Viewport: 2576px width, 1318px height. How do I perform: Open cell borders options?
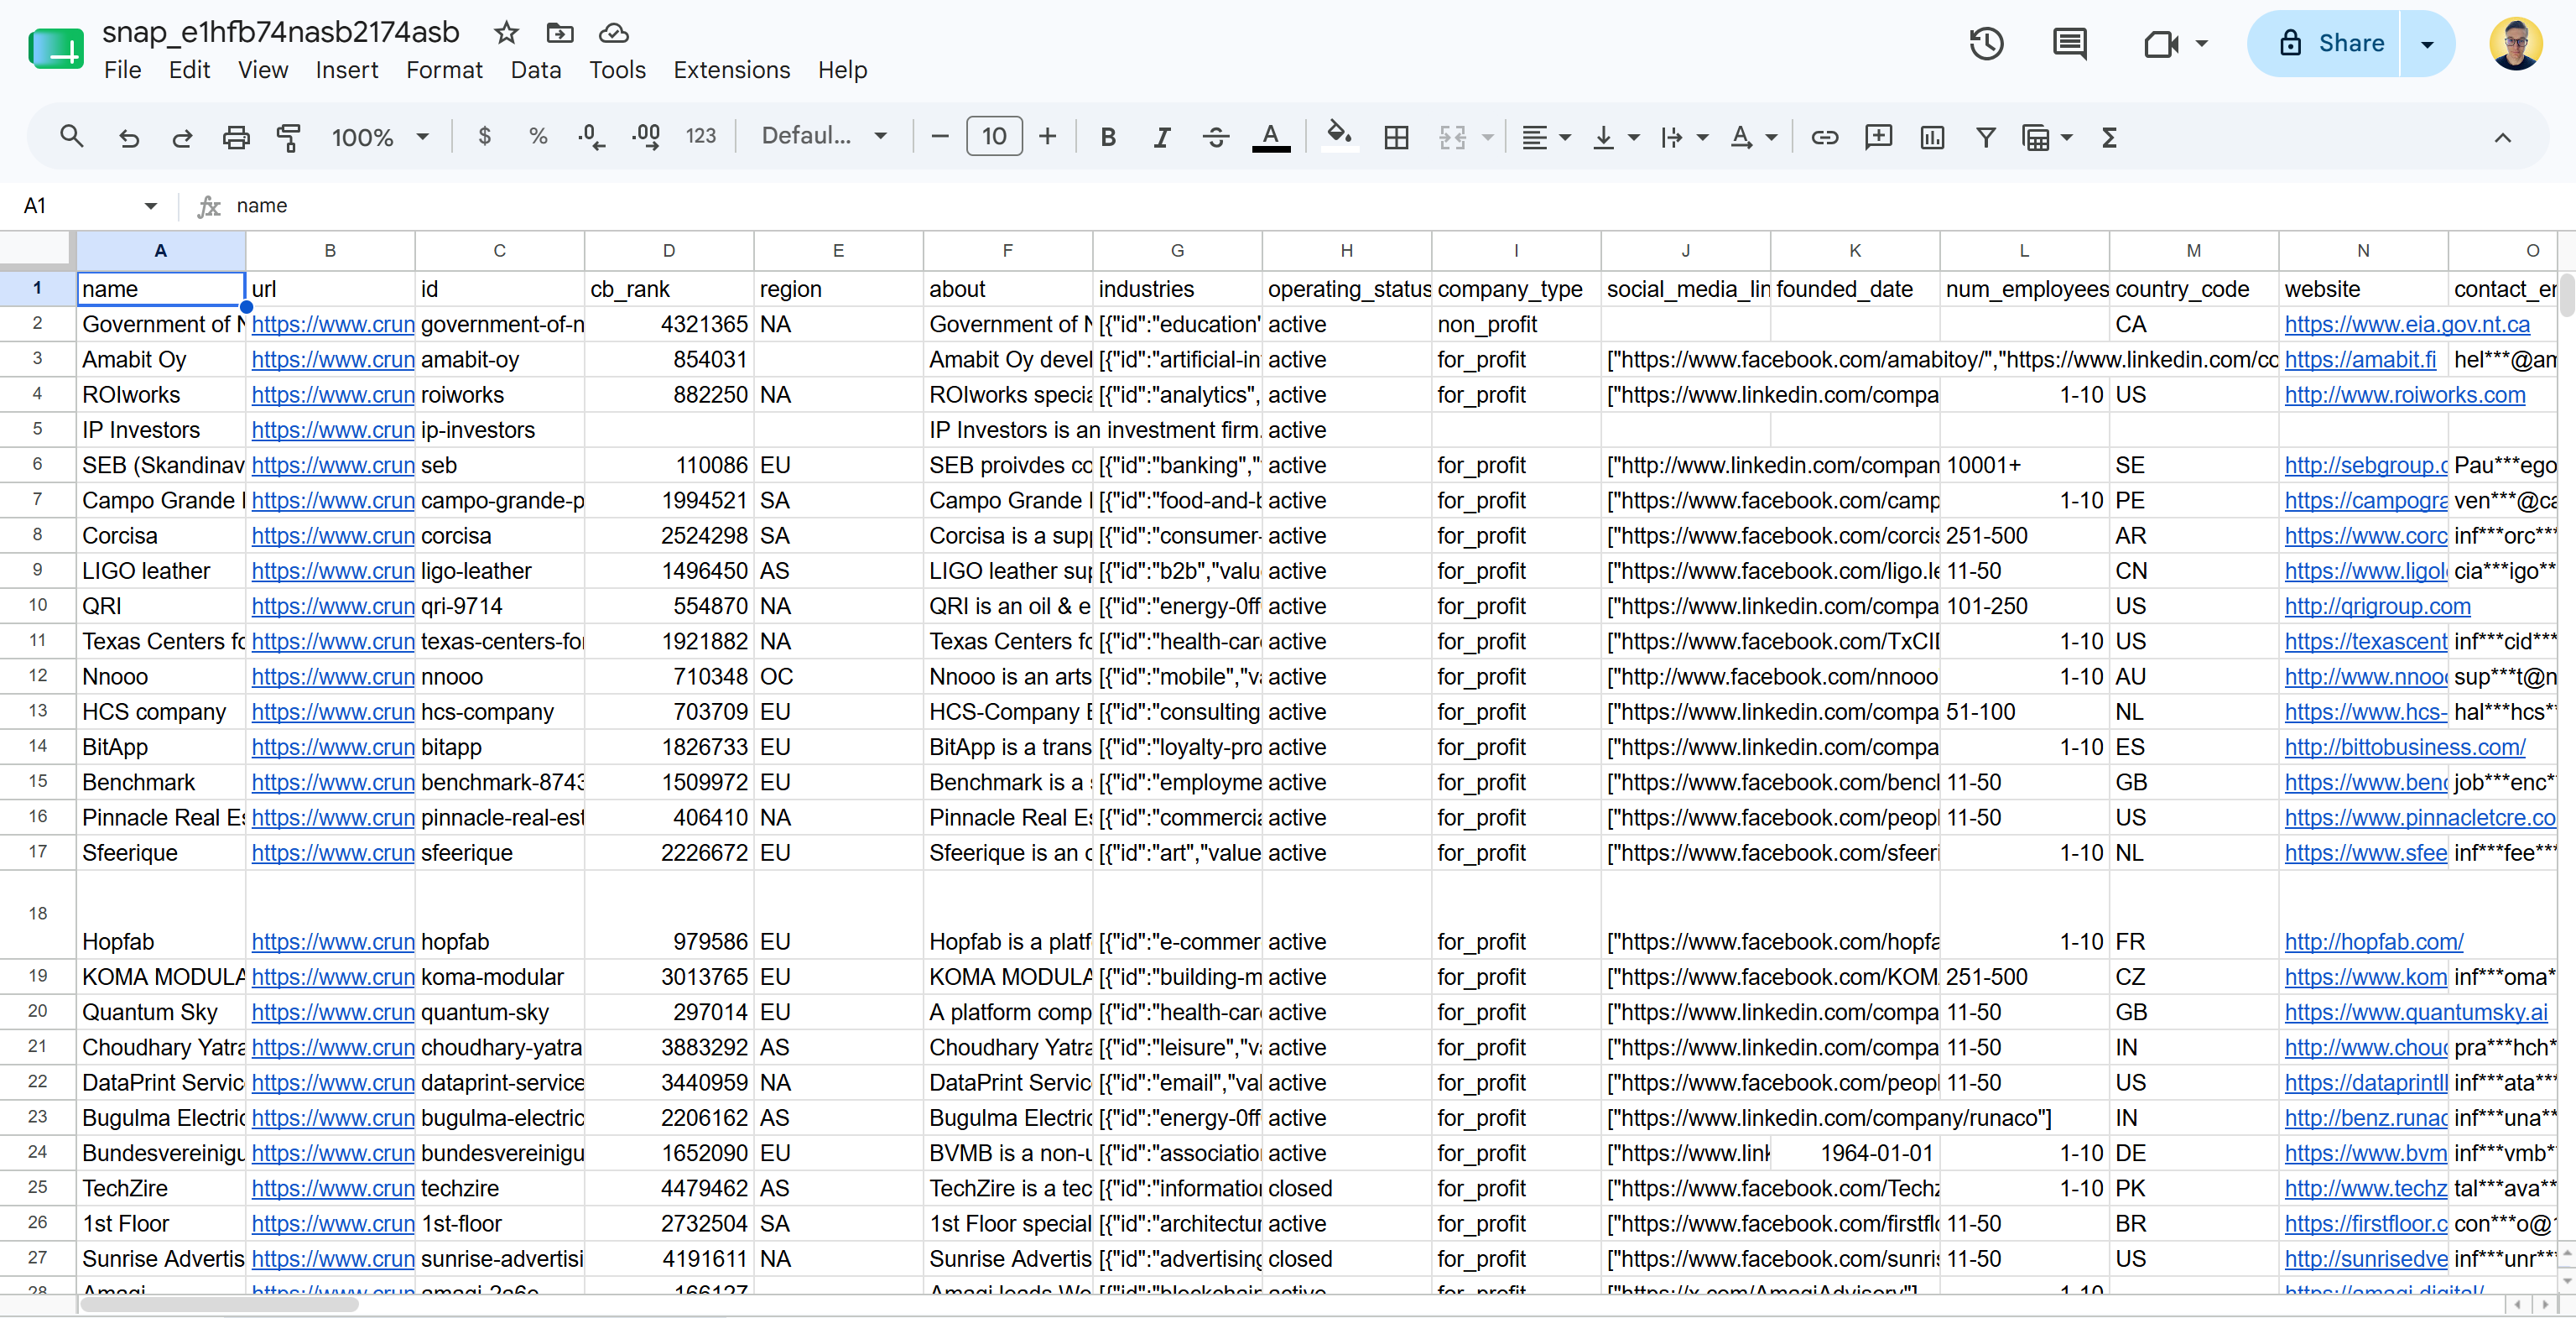(1396, 137)
